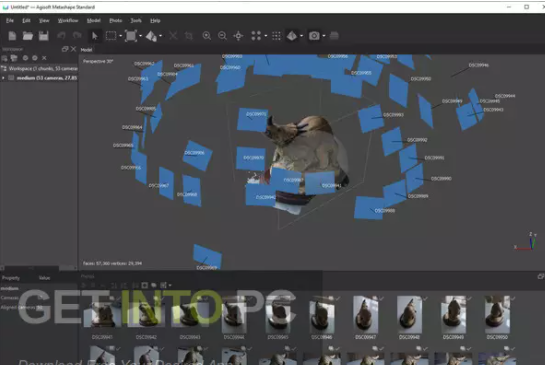Choose the rectangle selection tool
The image size is (545, 365).
tap(111, 36)
